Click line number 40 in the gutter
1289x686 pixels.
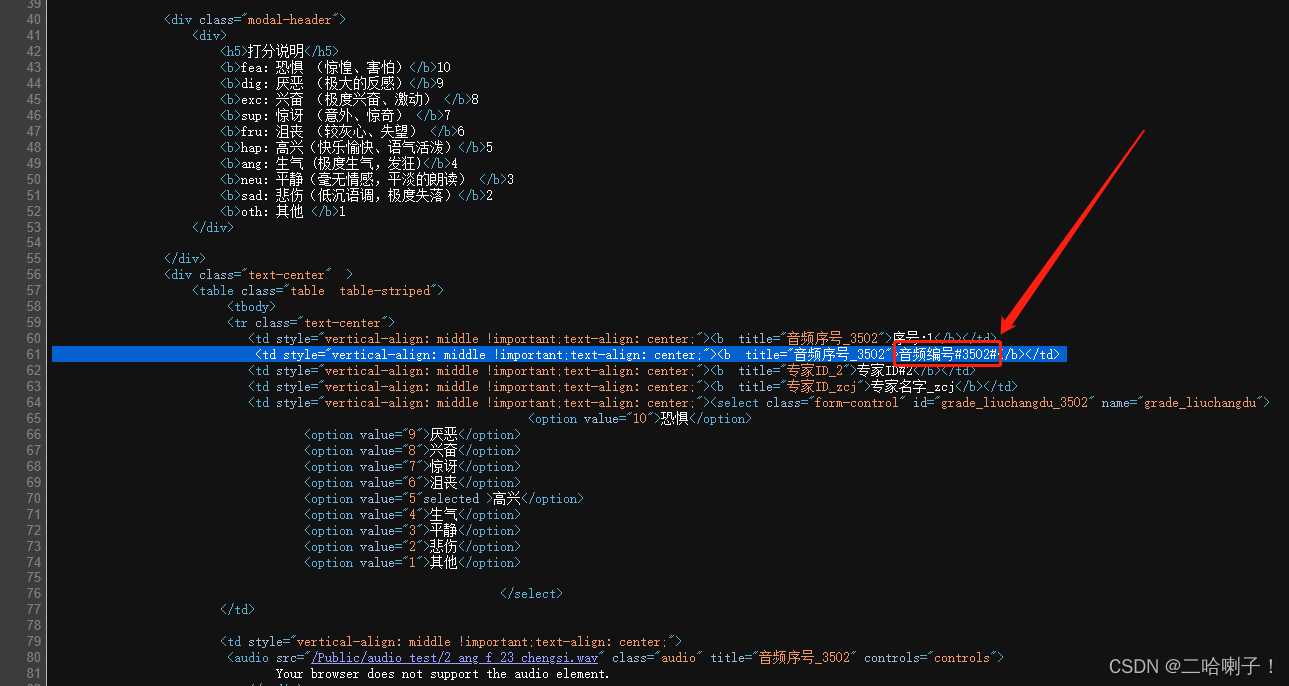coord(34,19)
